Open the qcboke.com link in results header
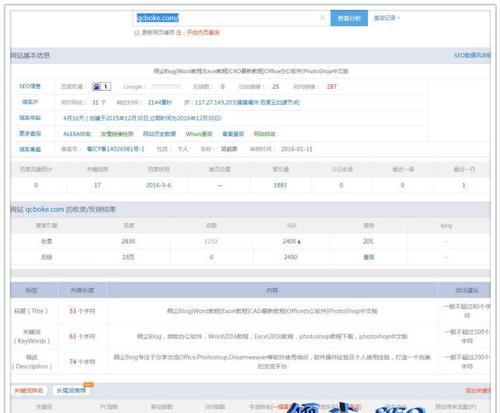The height and width of the screenshot is (413, 500). tap(45, 209)
